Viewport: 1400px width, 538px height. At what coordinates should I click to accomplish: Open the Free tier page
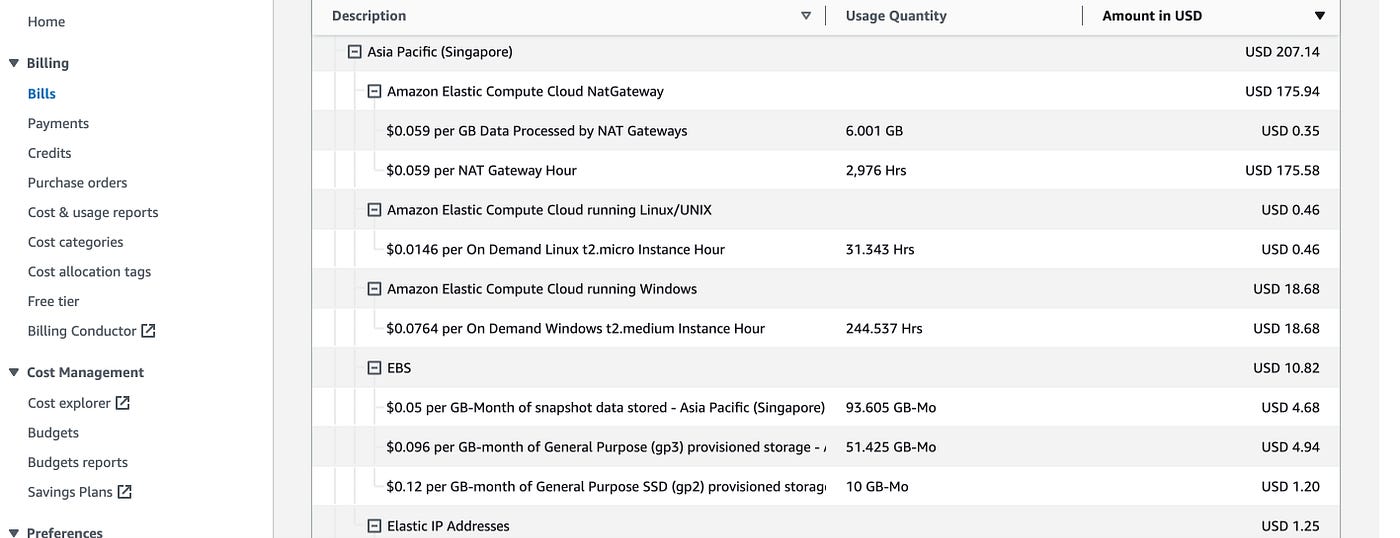[53, 301]
